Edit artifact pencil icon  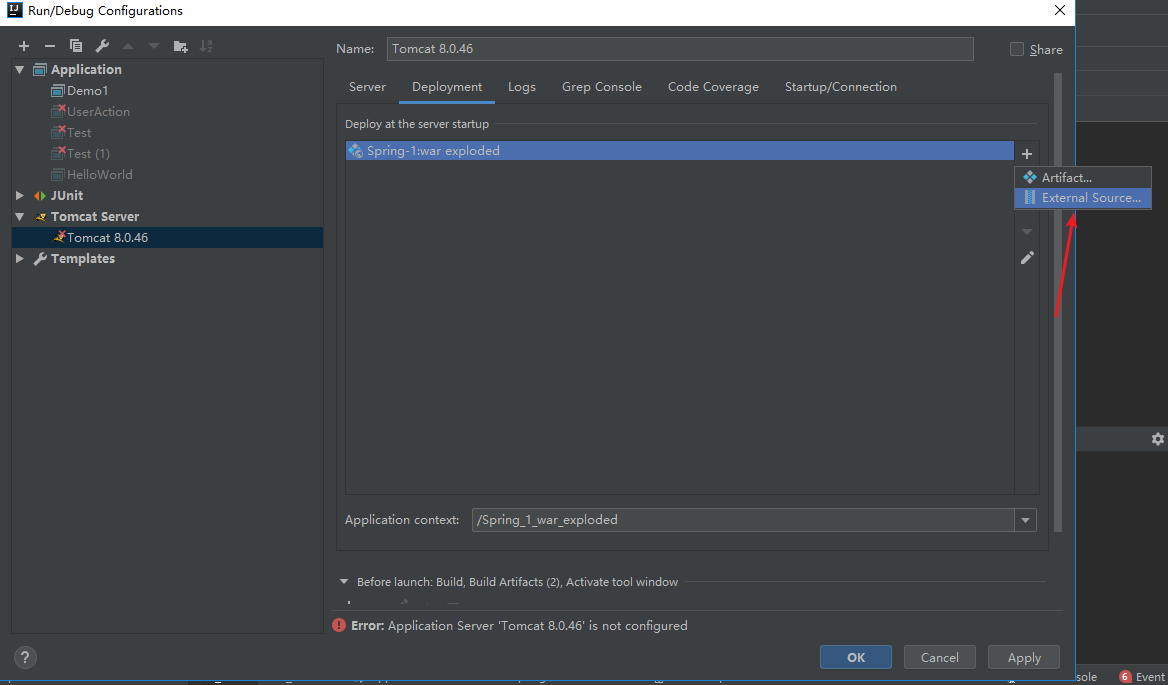click(1027, 258)
